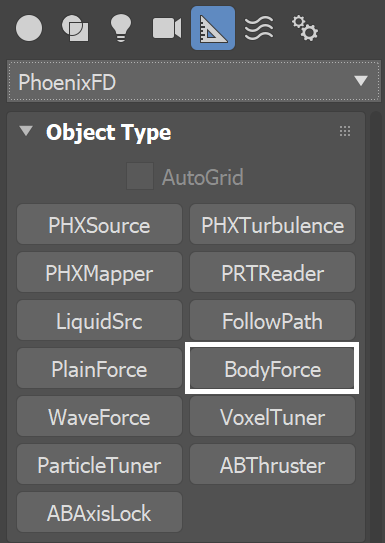Enable the AutoGrid checkbox
The image size is (385, 543).
coord(140,176)
